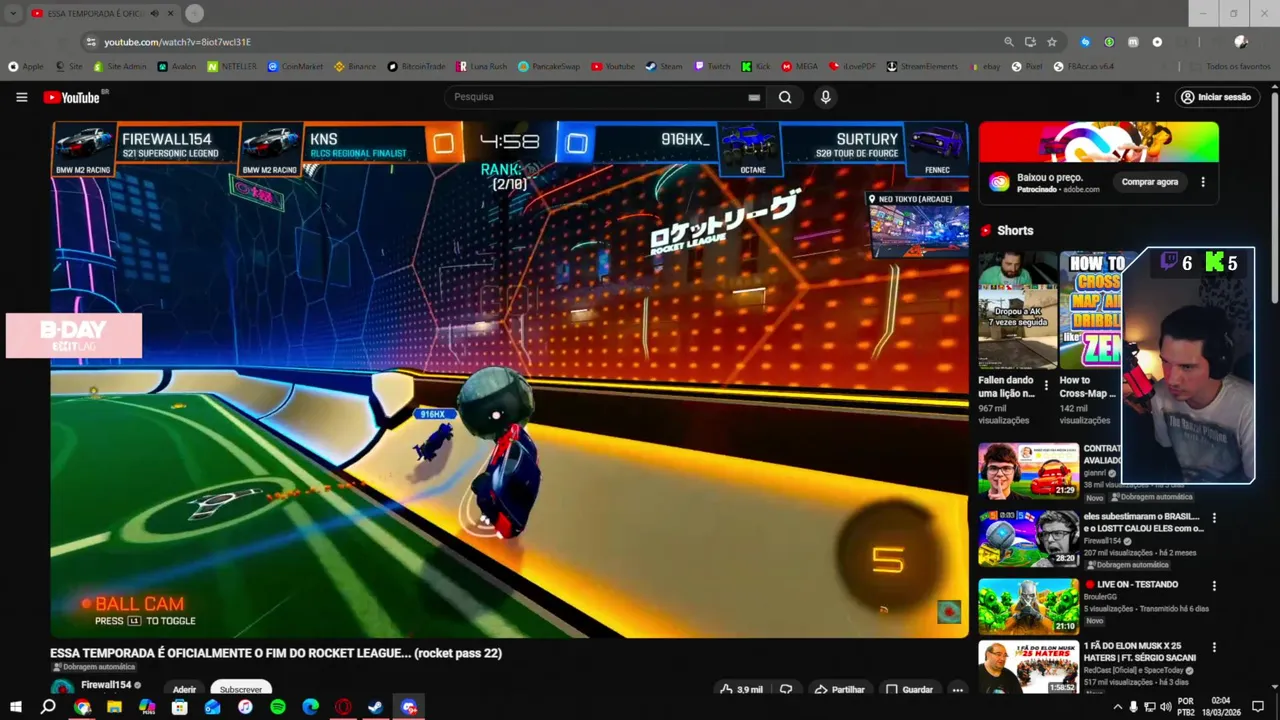Click the Subscrever subscribe button
This screenshot has height=720, width=1280.
241,689
